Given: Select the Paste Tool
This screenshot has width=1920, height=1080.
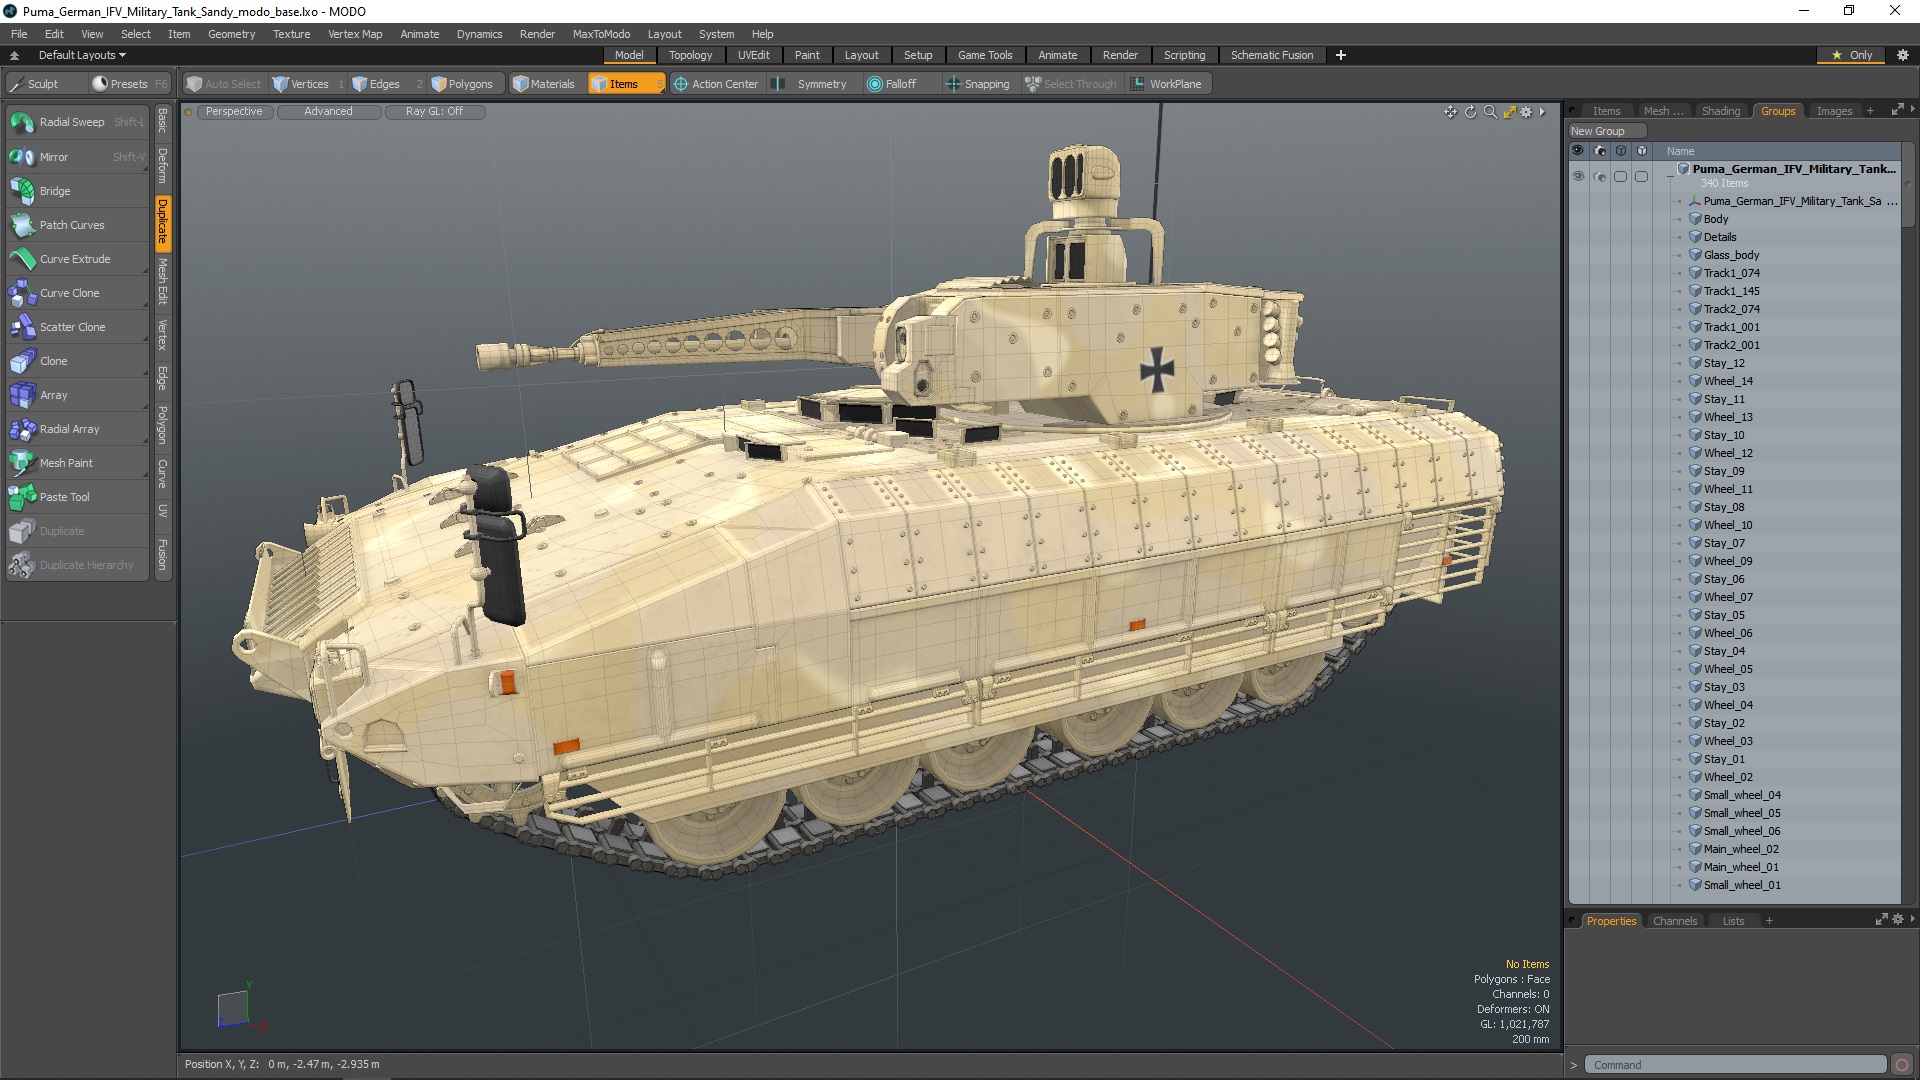Looking at the screenshot, I should 77,497.
